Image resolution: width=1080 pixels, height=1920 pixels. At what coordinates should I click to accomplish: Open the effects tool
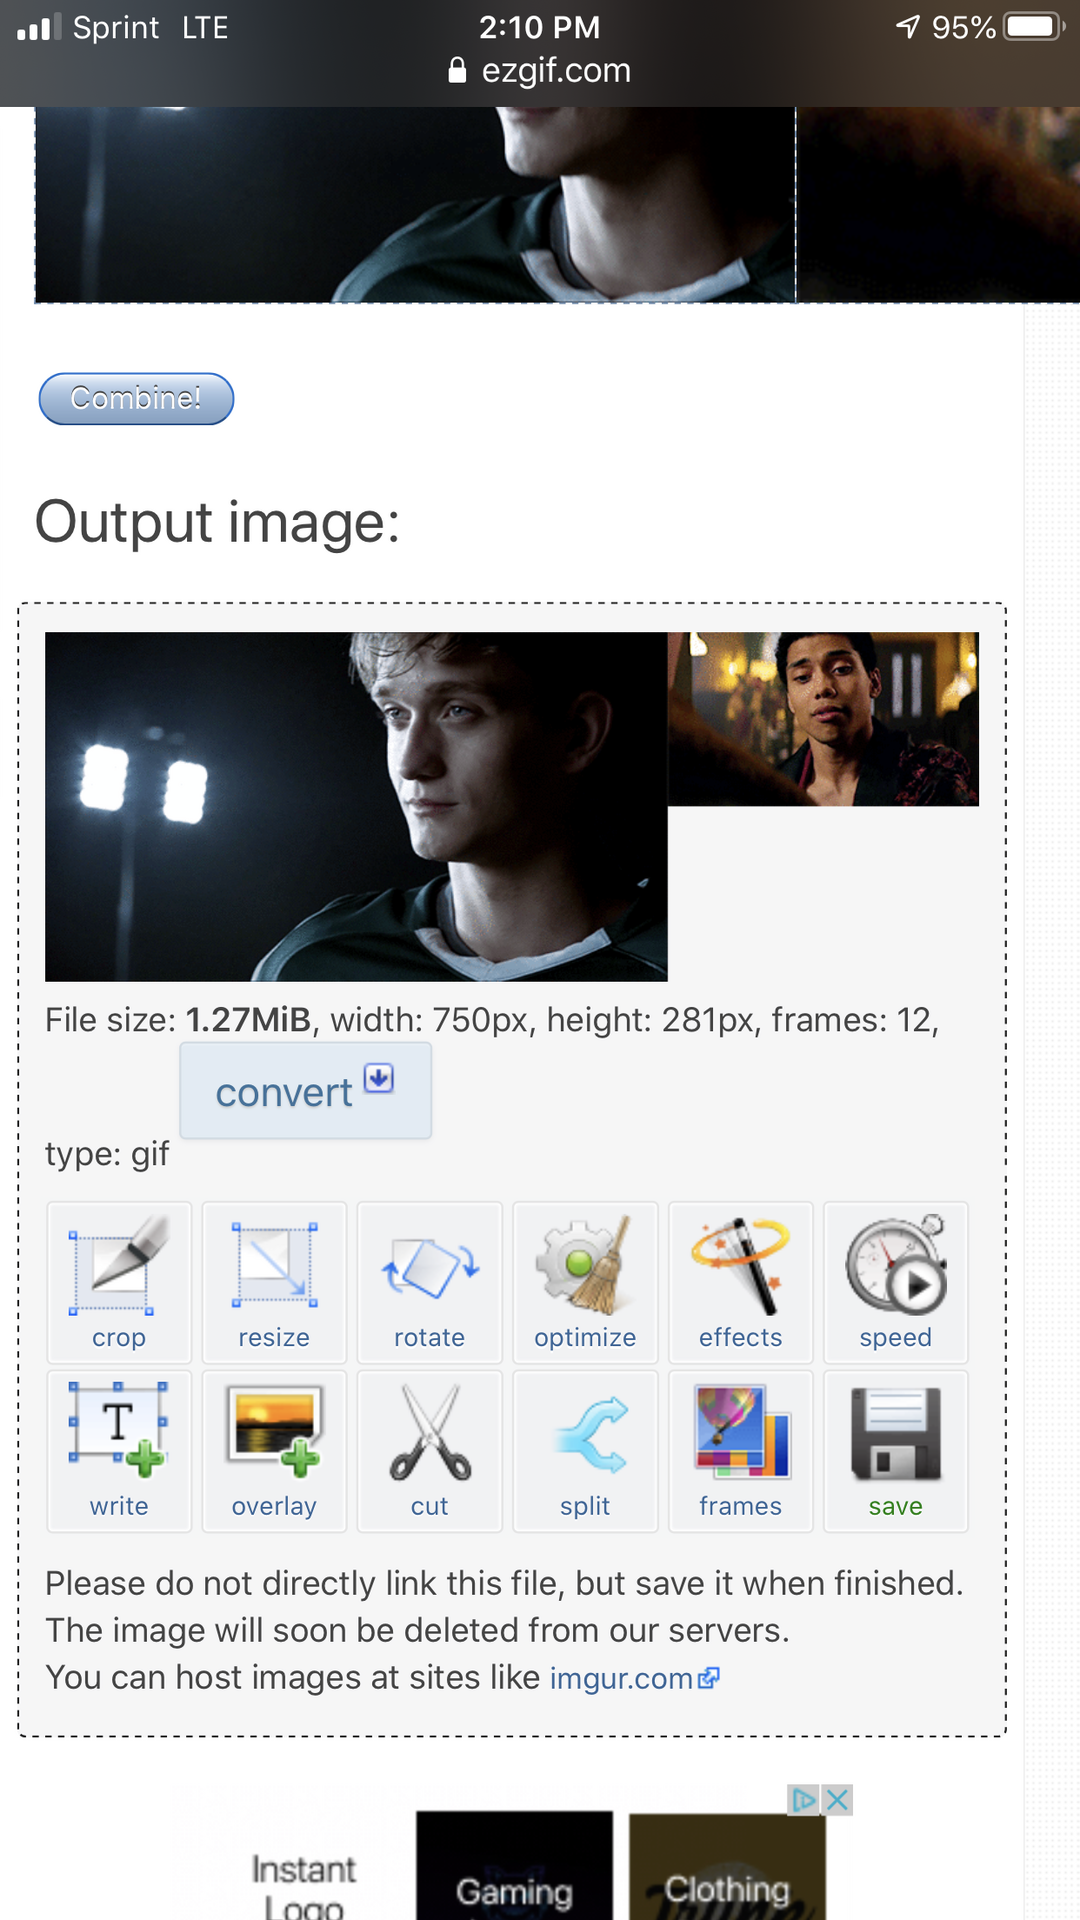740,1282
